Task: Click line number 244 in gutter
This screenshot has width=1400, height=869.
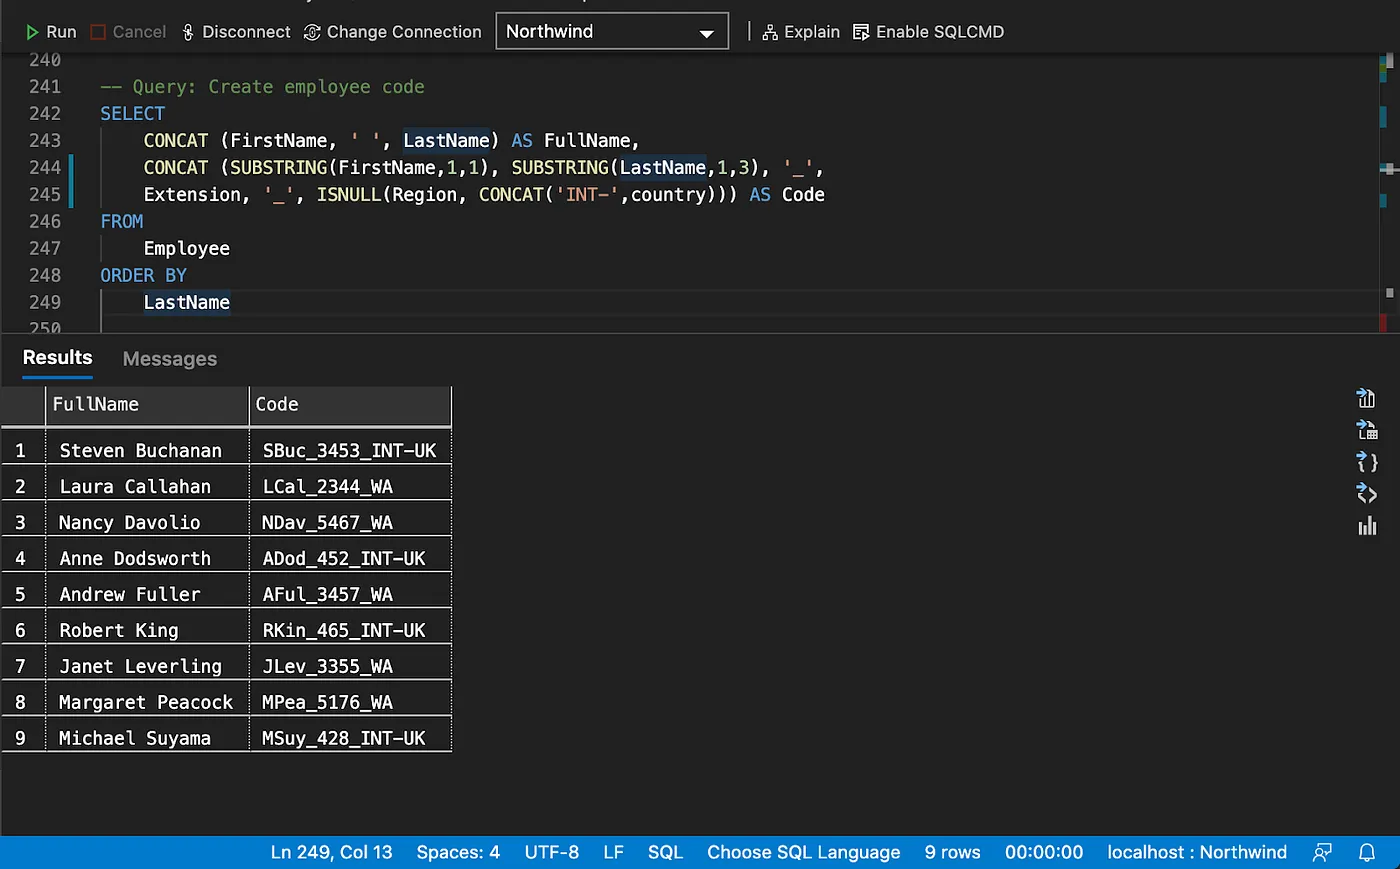Action: tap(45, 167)
